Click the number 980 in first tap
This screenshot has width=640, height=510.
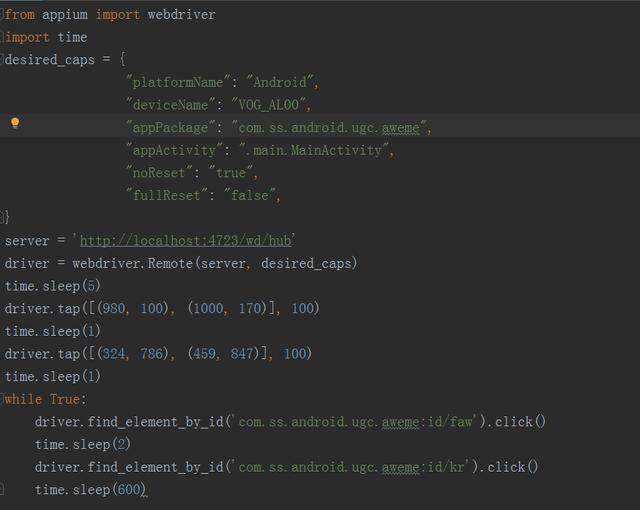pos(113,308)
